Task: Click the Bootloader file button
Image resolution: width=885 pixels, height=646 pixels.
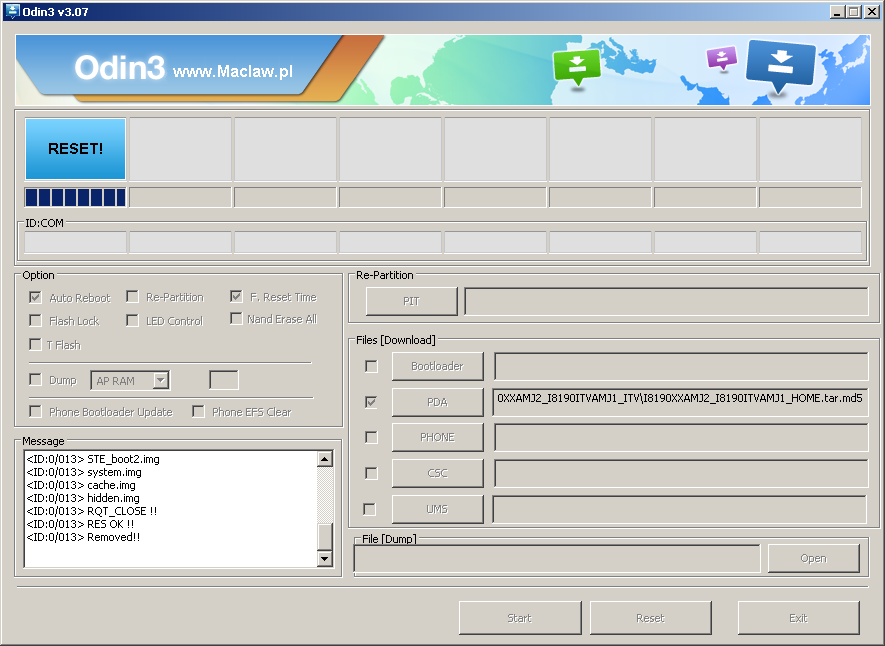Action: click(x=437, y=366)
